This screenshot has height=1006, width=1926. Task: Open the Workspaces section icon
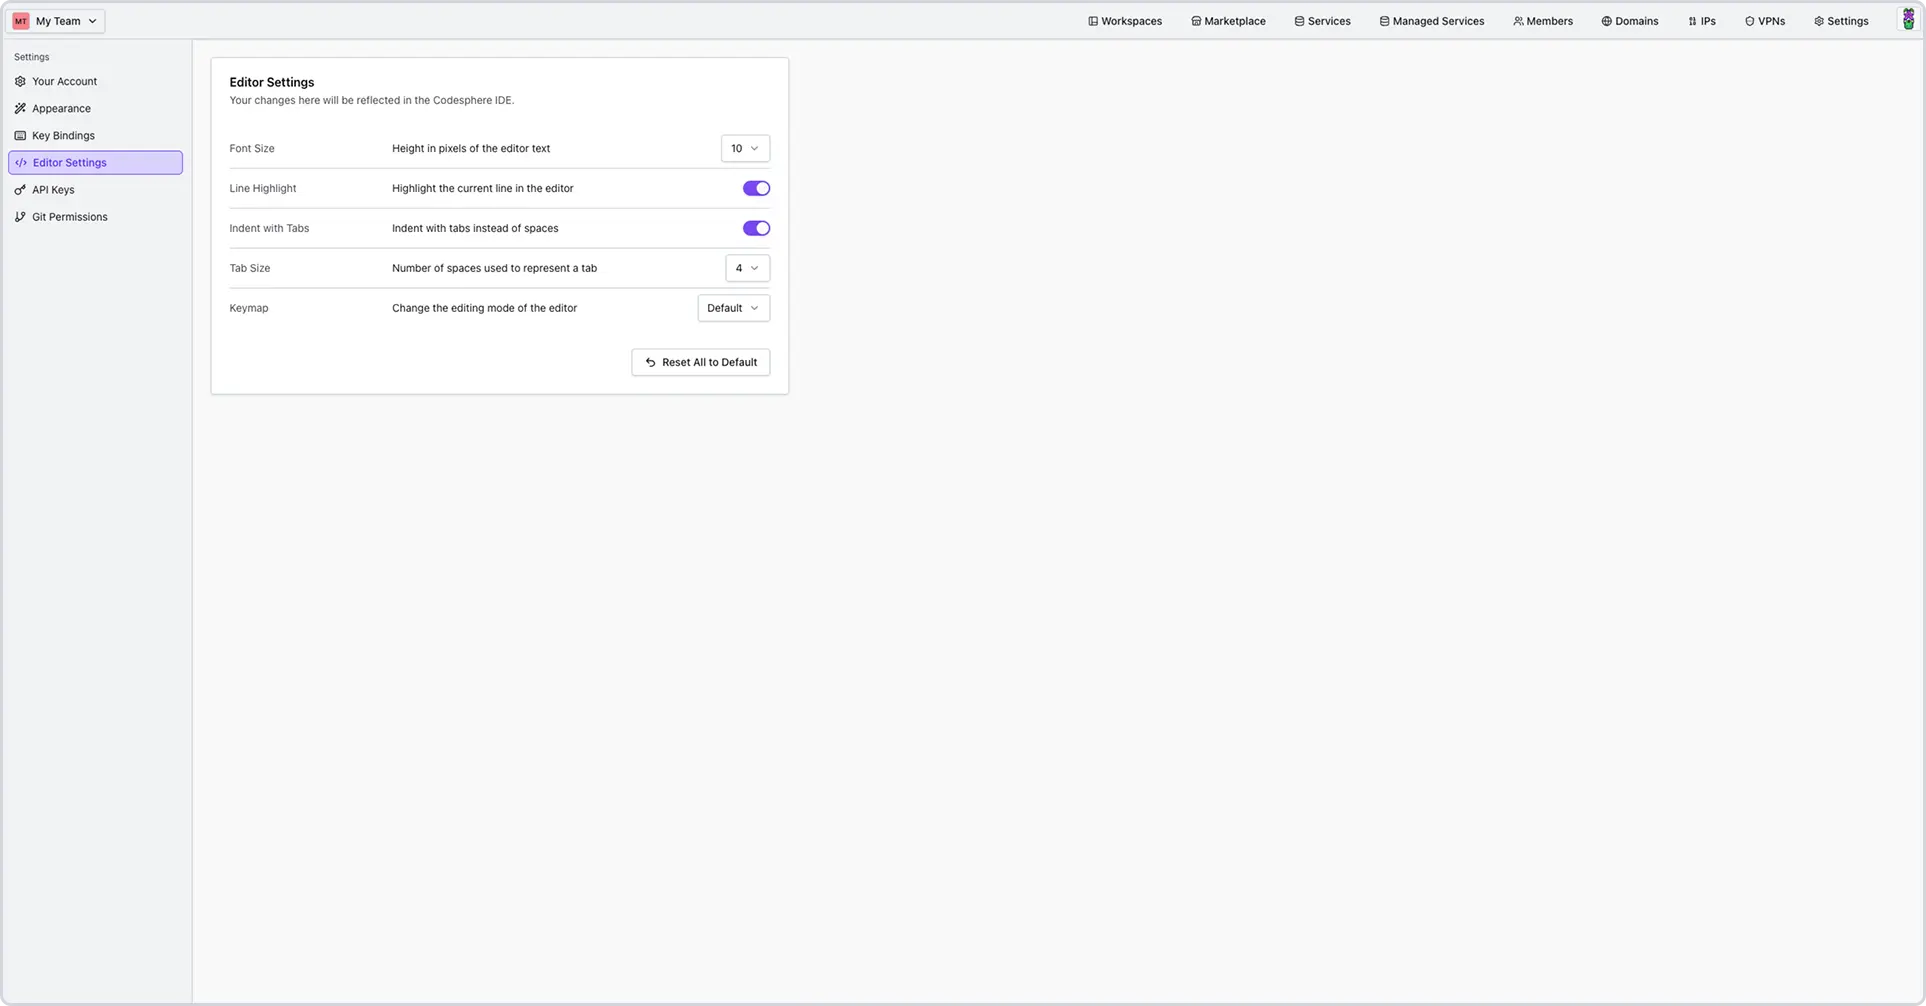[x=1091, y=20]
